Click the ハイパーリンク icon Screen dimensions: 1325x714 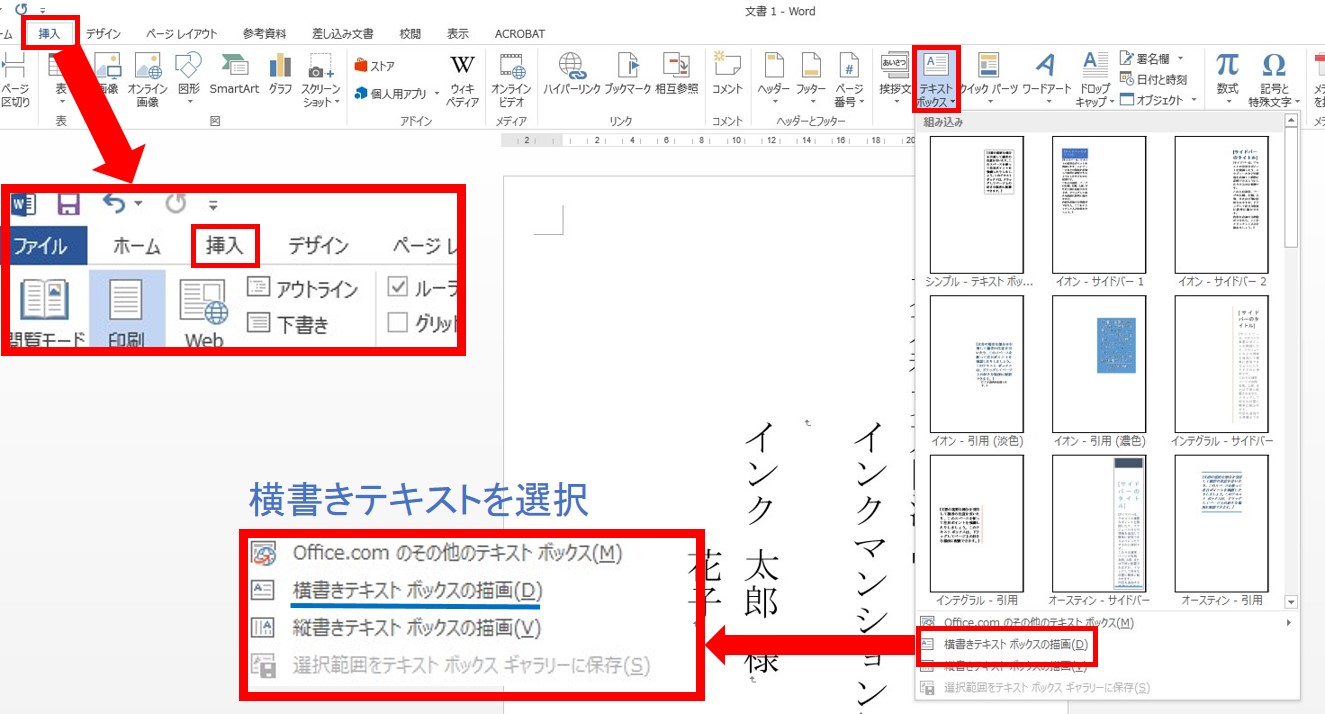572,75
